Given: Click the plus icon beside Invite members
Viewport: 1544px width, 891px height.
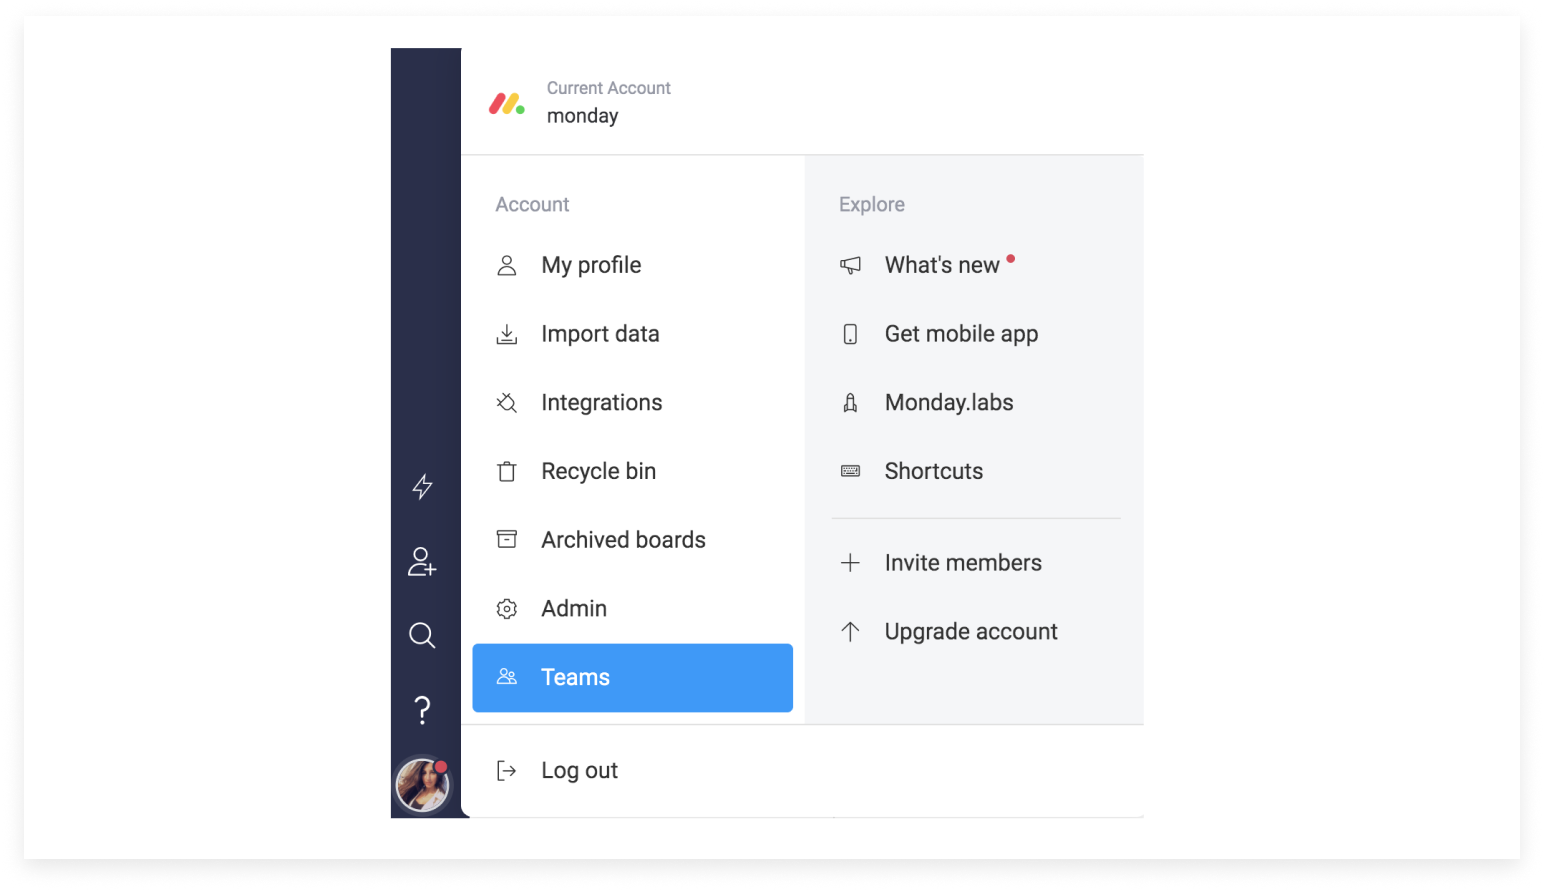Looking at the screenshot, I should click(x=850, y=563).
